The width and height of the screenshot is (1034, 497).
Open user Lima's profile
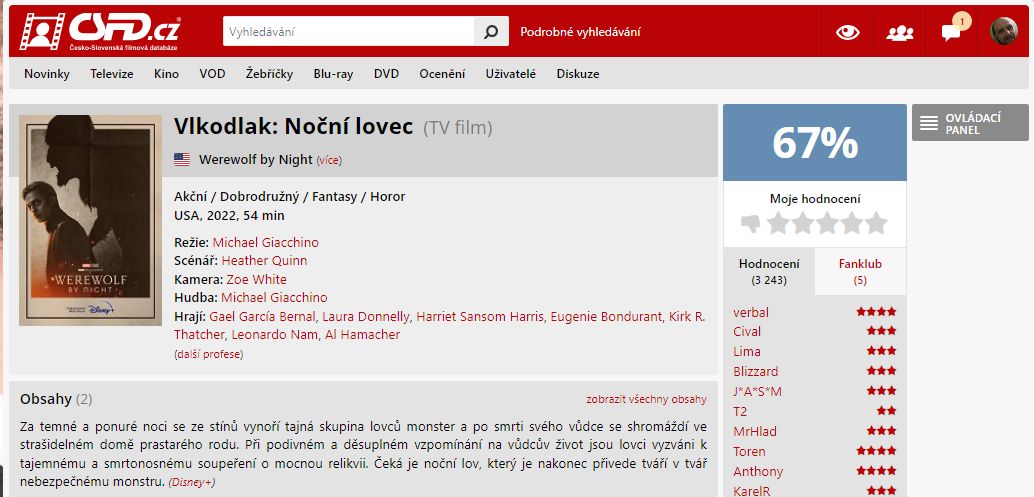(x=747, y=351)
